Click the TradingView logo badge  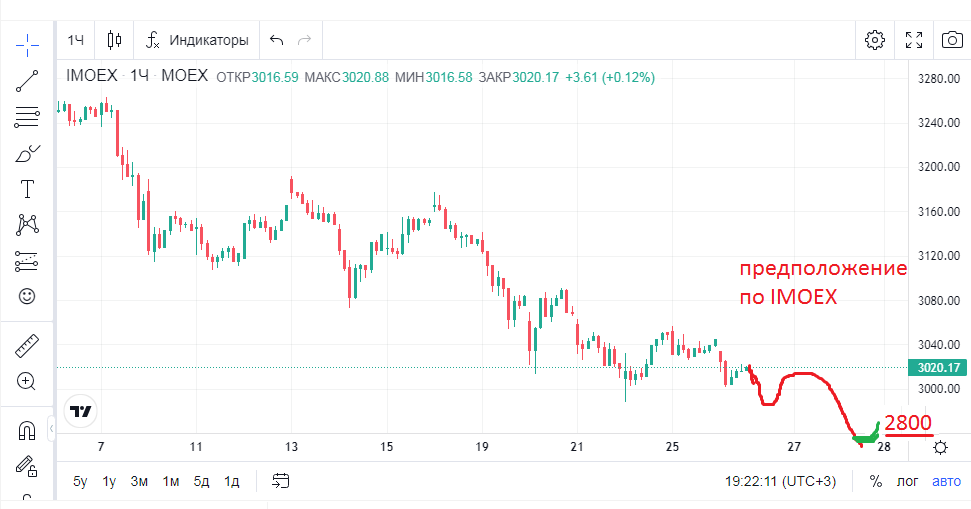[81, 411]
